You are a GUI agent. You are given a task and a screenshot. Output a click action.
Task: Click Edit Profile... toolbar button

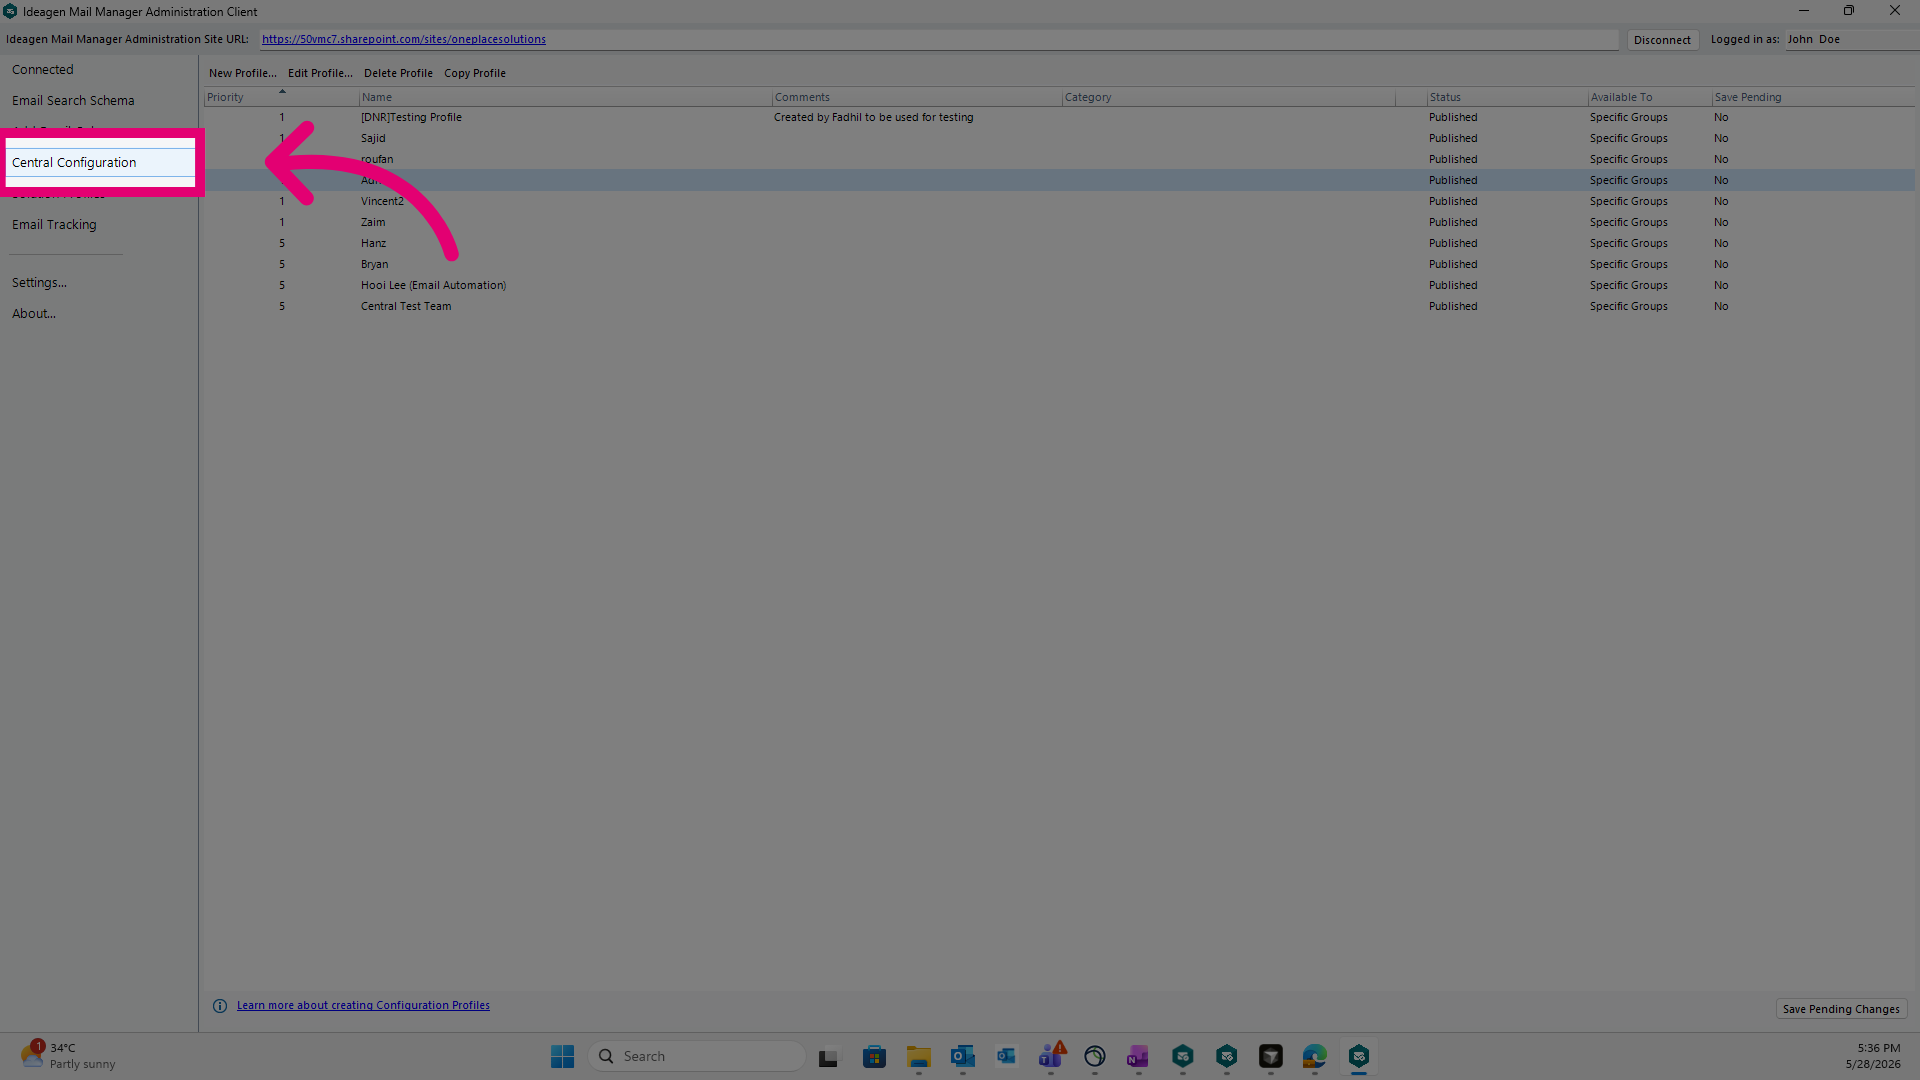(x=320, y=73)
